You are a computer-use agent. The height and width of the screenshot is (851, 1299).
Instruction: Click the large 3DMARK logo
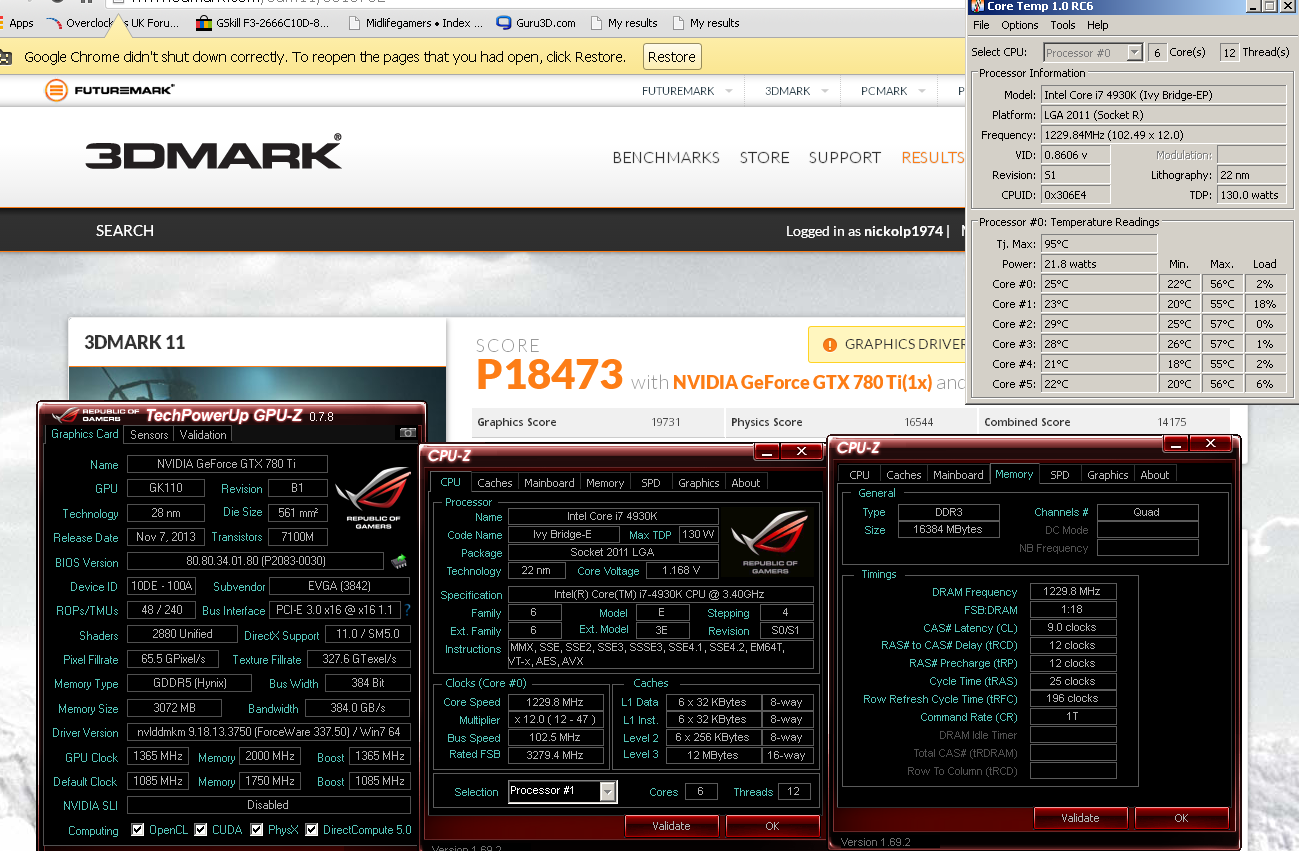213,153
